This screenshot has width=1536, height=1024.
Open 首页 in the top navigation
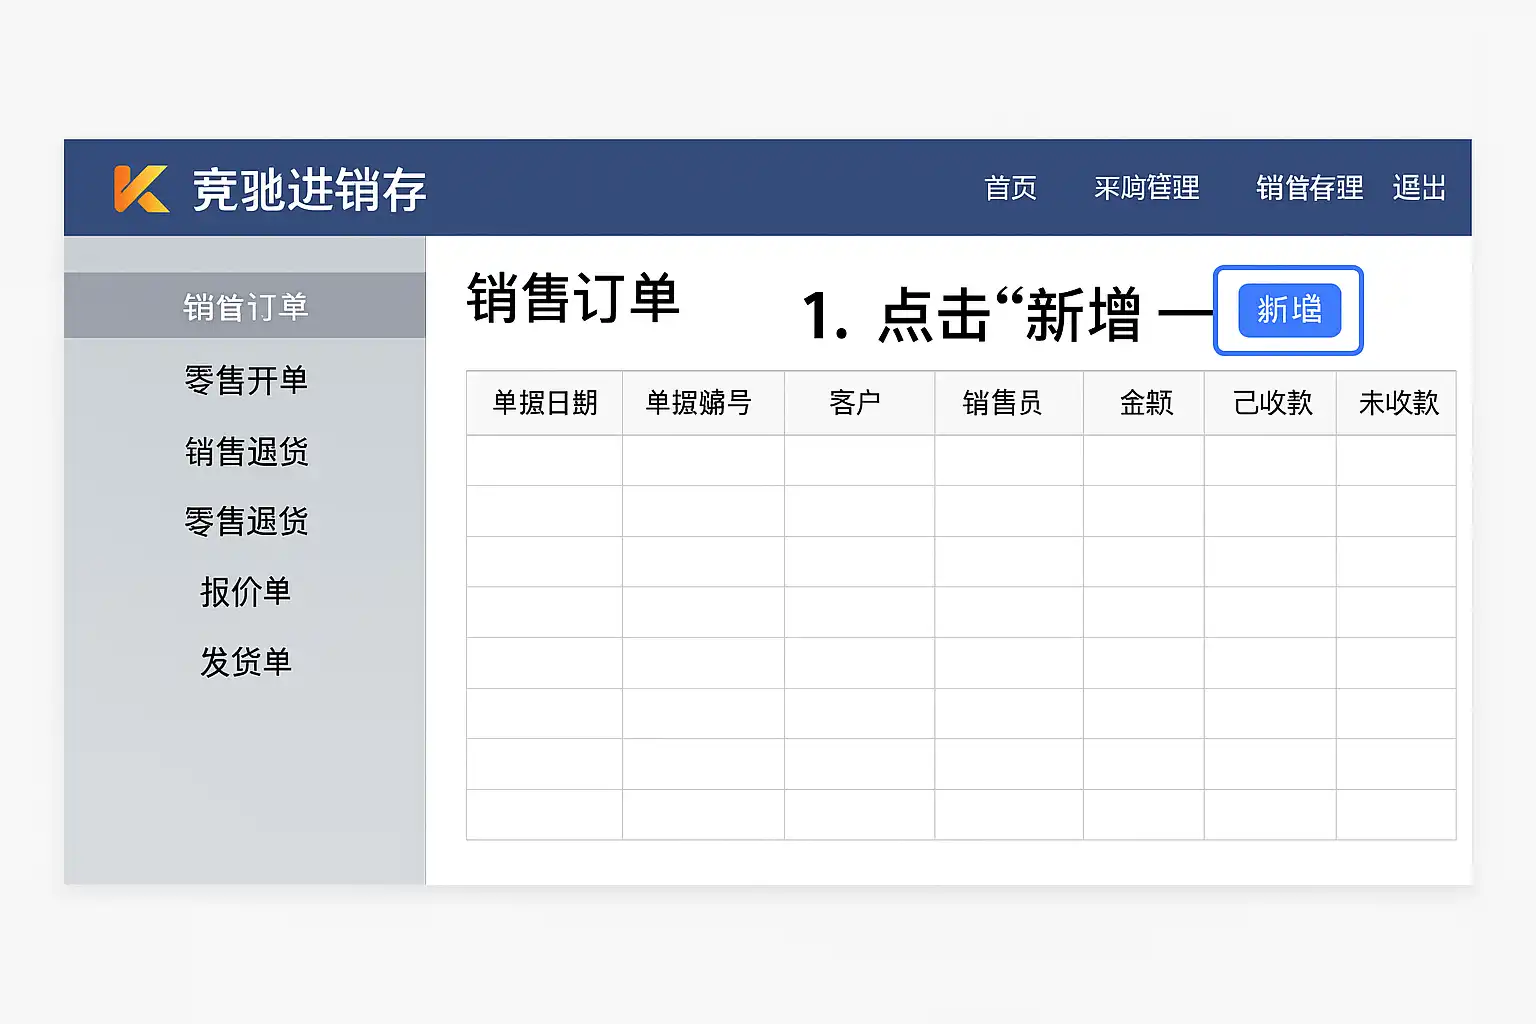coord(1010,188)
